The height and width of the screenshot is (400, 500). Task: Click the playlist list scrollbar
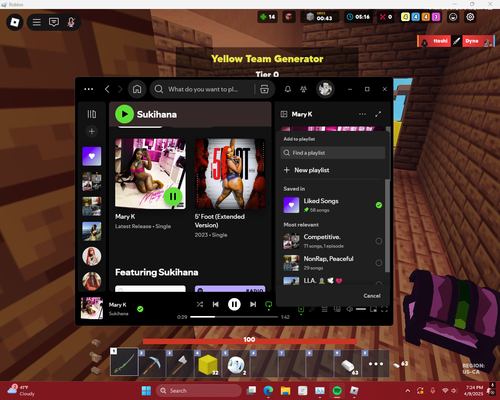click(x=387, y=226)
